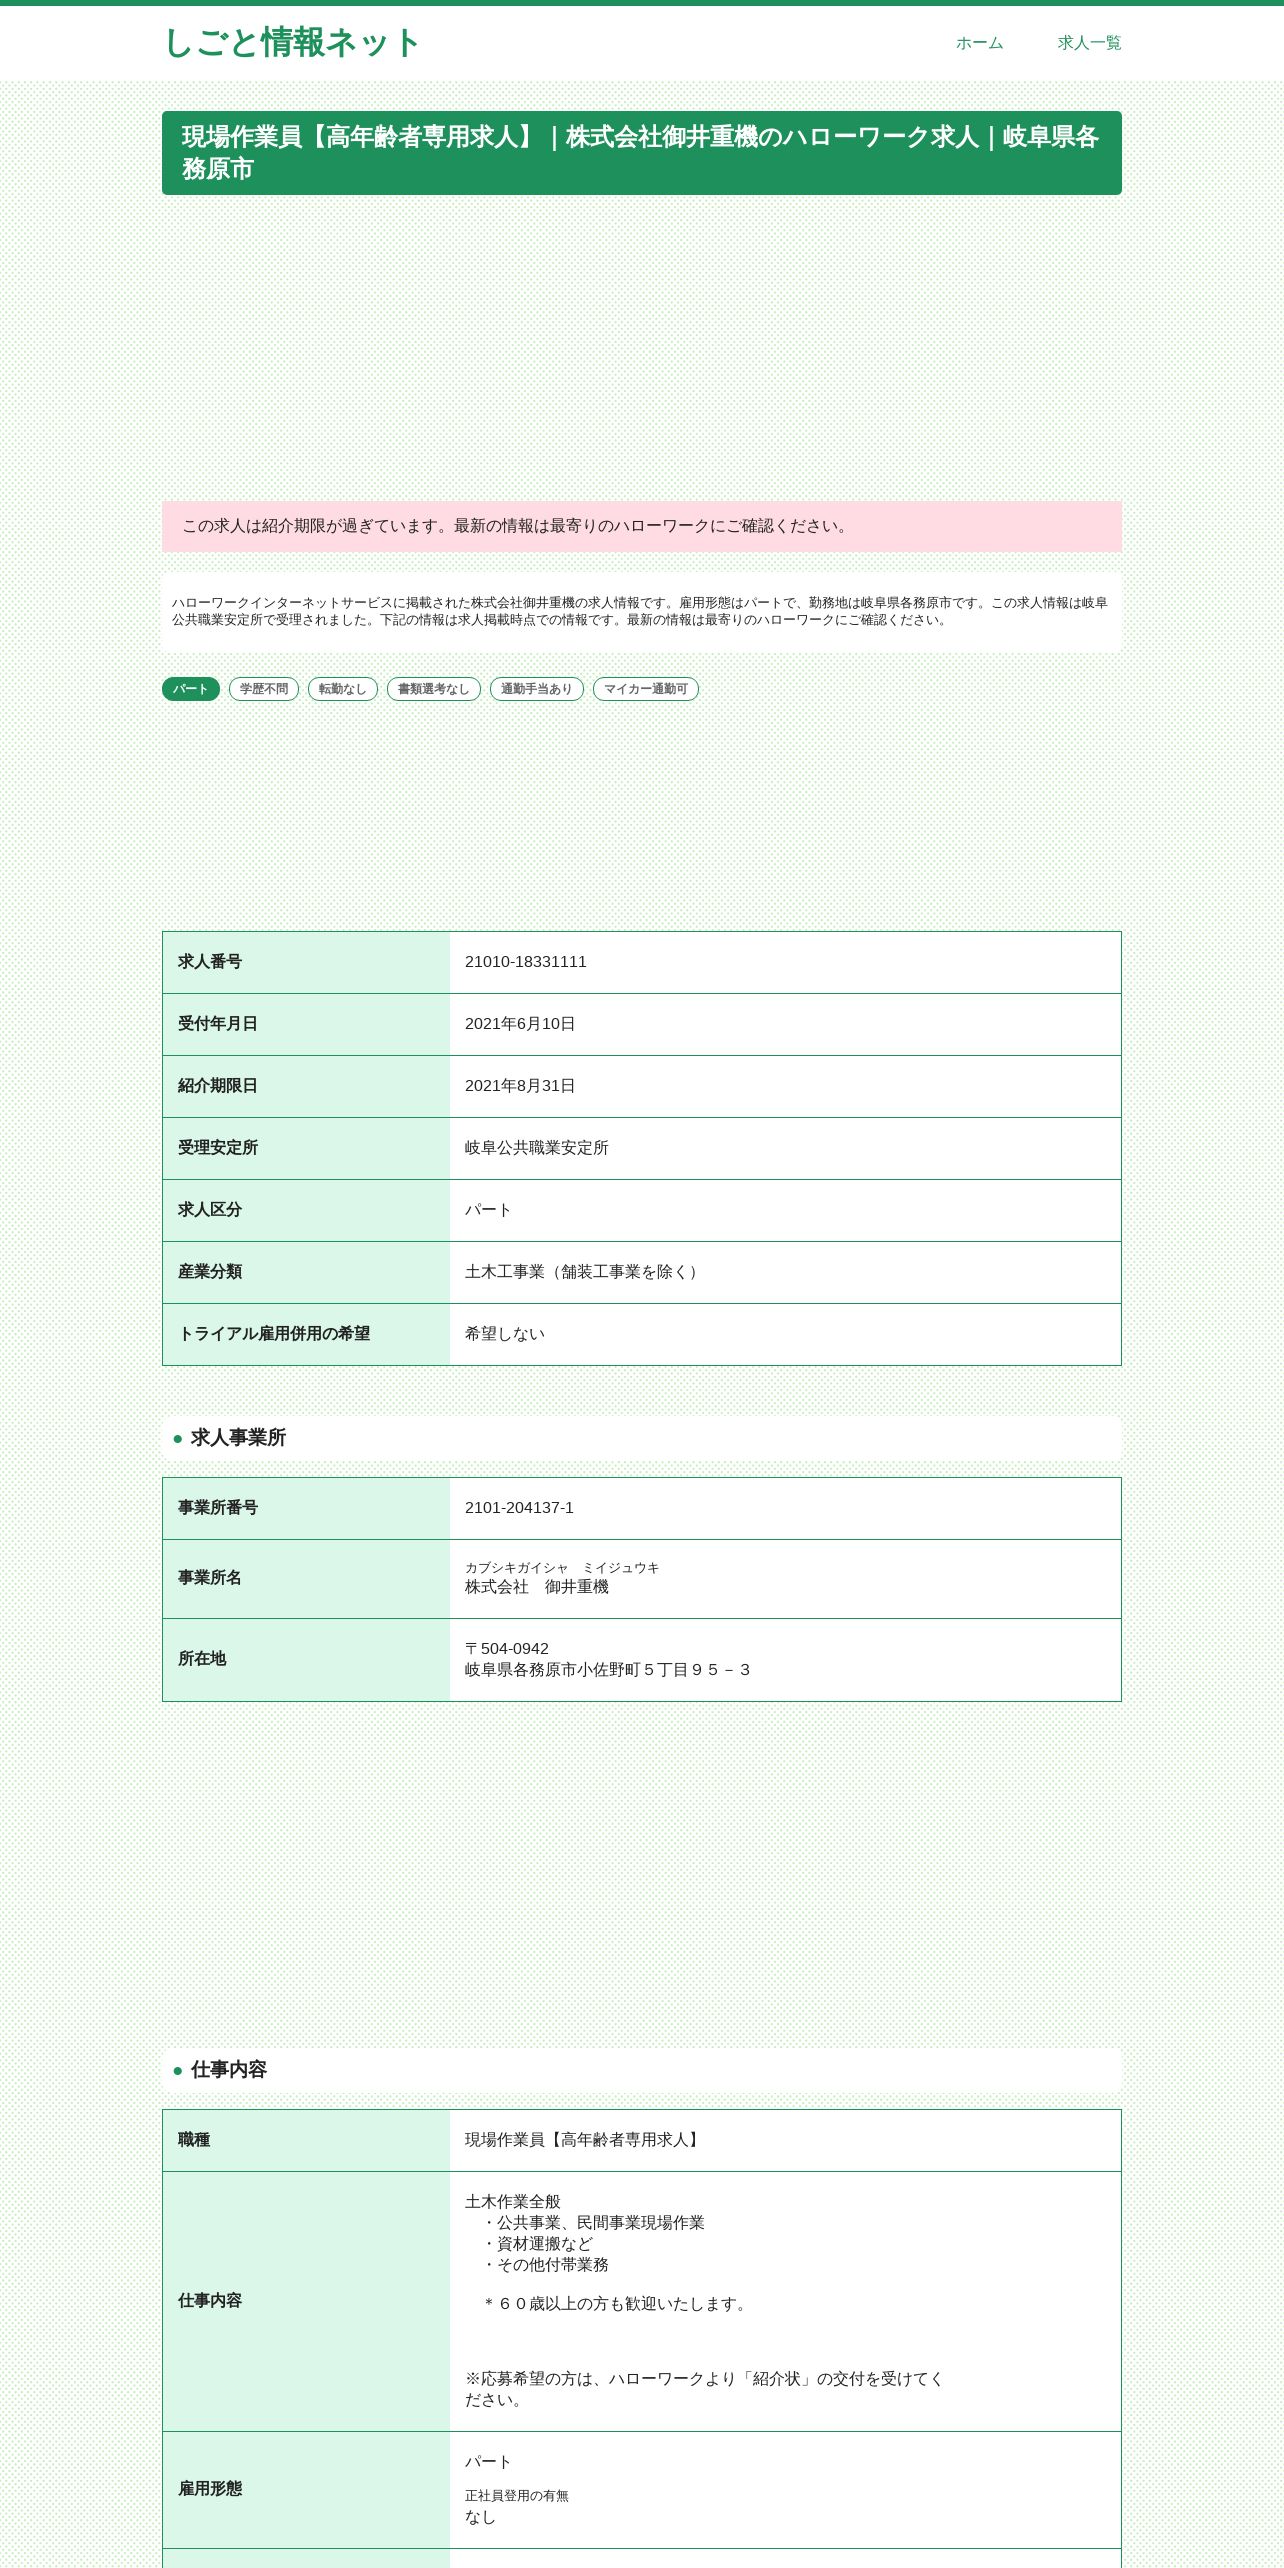Viewport: 1284px width, 2568px height.
Task: Click the 事業所番号 row label
Action: (218, 1508)
